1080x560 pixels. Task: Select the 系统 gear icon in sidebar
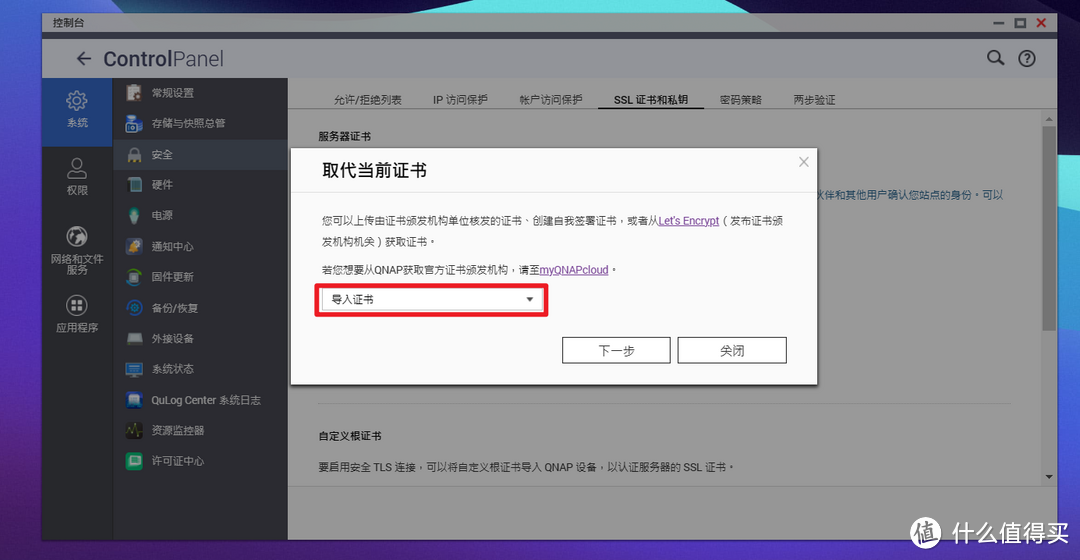(77, 101)
